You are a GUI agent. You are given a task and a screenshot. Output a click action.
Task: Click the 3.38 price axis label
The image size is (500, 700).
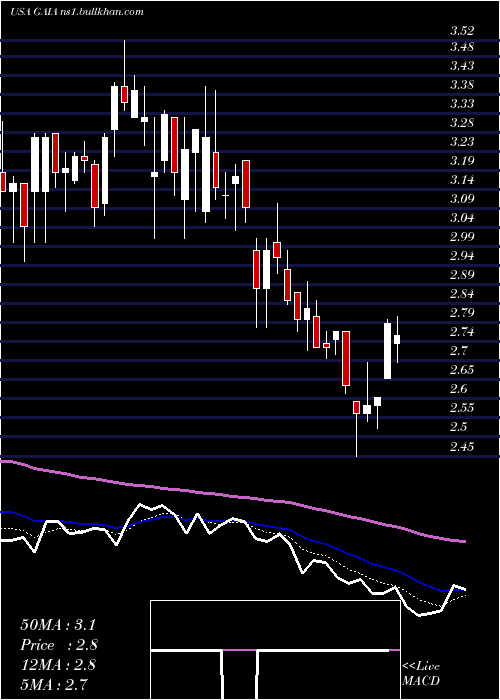click(462, 84)
